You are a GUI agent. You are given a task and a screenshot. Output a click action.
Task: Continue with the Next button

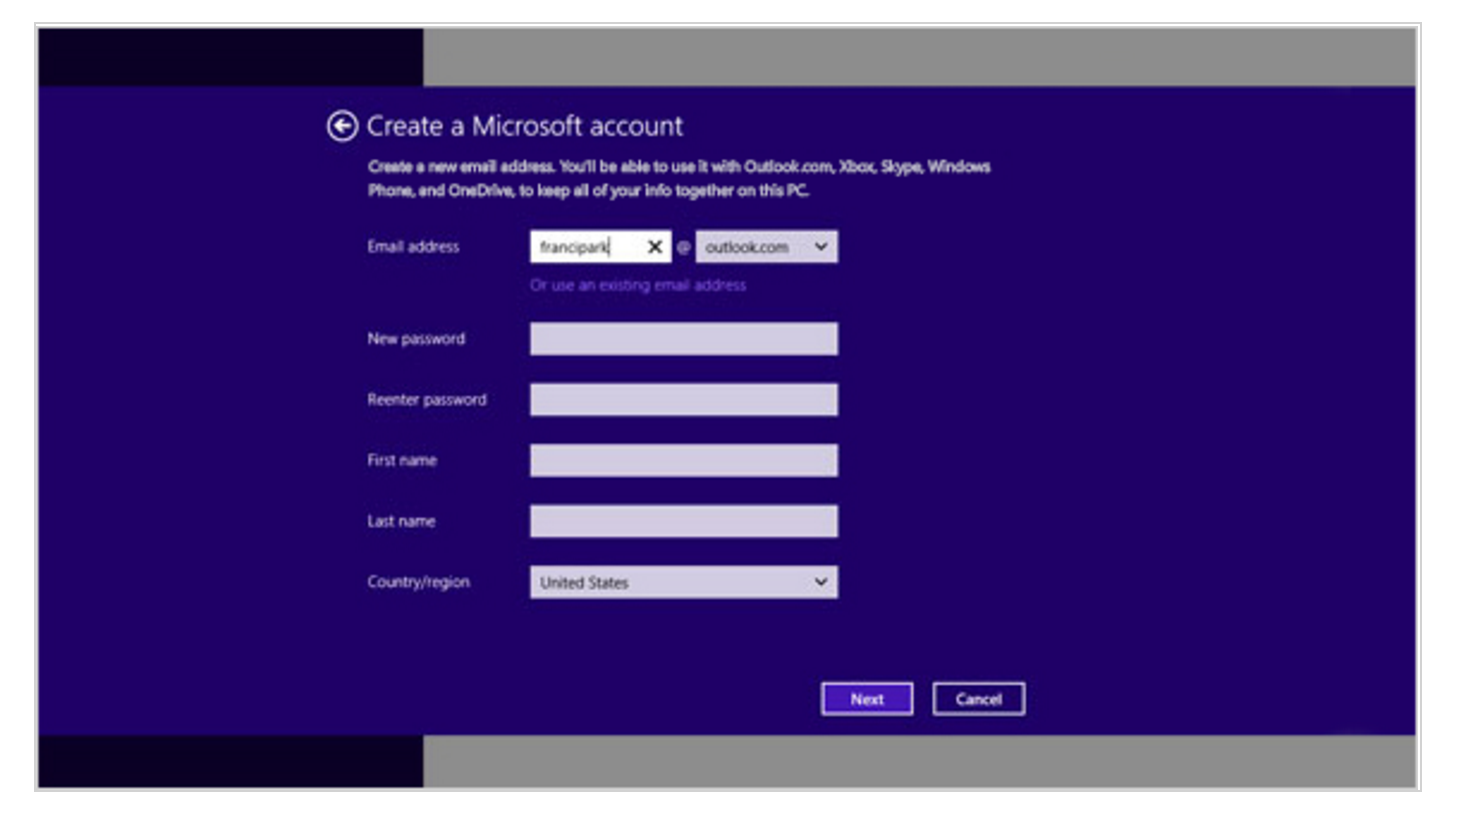coord(867,699)
